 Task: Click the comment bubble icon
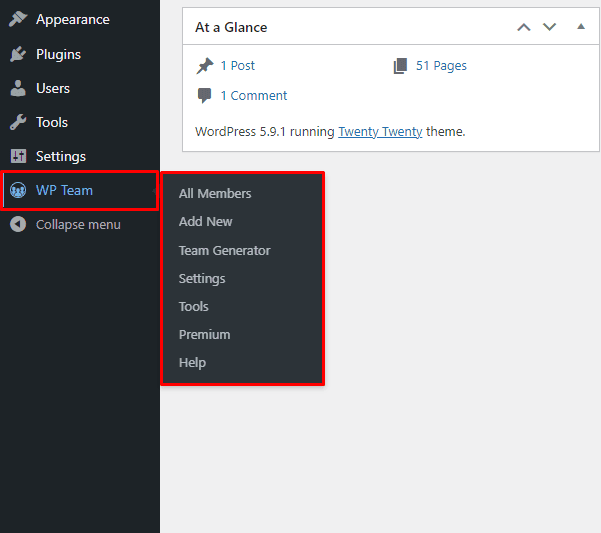[205, 96]
